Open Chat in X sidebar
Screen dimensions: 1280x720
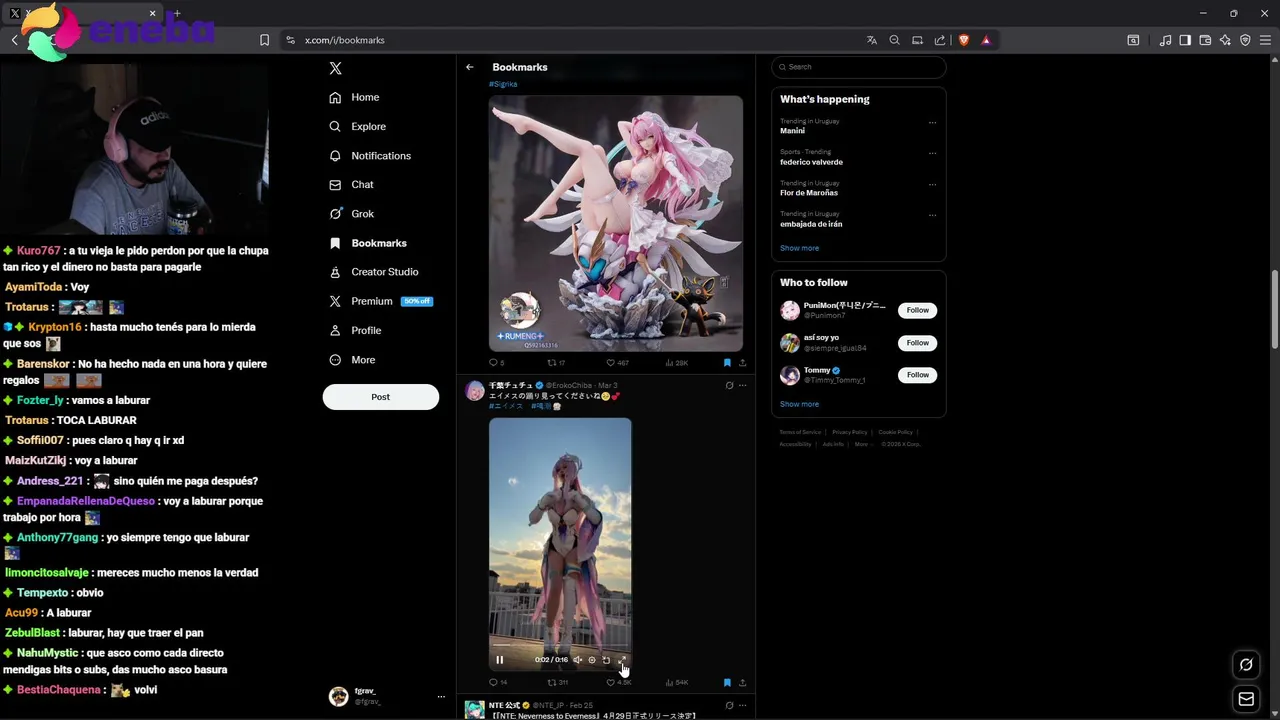click(x=351, y=185)
